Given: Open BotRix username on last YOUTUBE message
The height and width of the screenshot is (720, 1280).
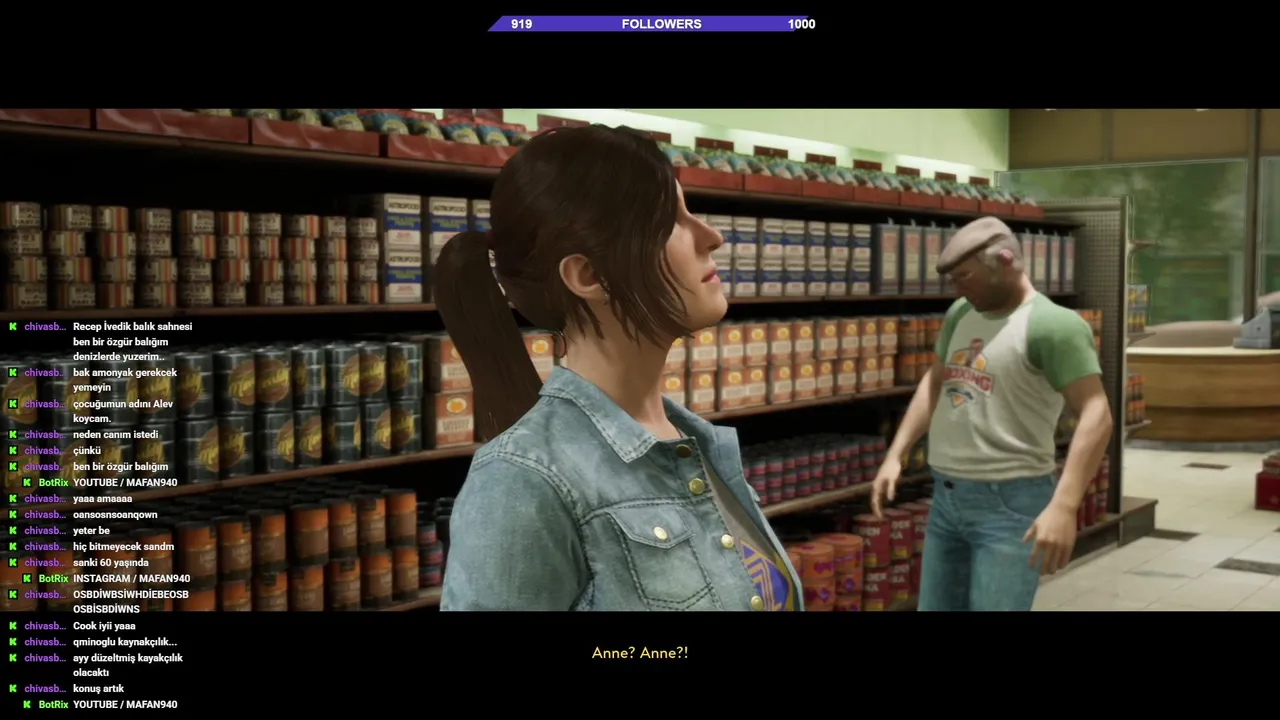Looking at the screenshot, I should [x=53, y=705].
